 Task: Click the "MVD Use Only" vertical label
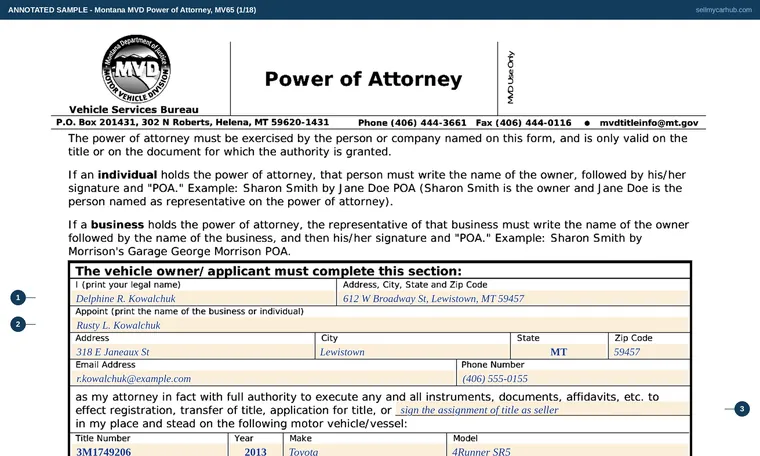[510, 77]
